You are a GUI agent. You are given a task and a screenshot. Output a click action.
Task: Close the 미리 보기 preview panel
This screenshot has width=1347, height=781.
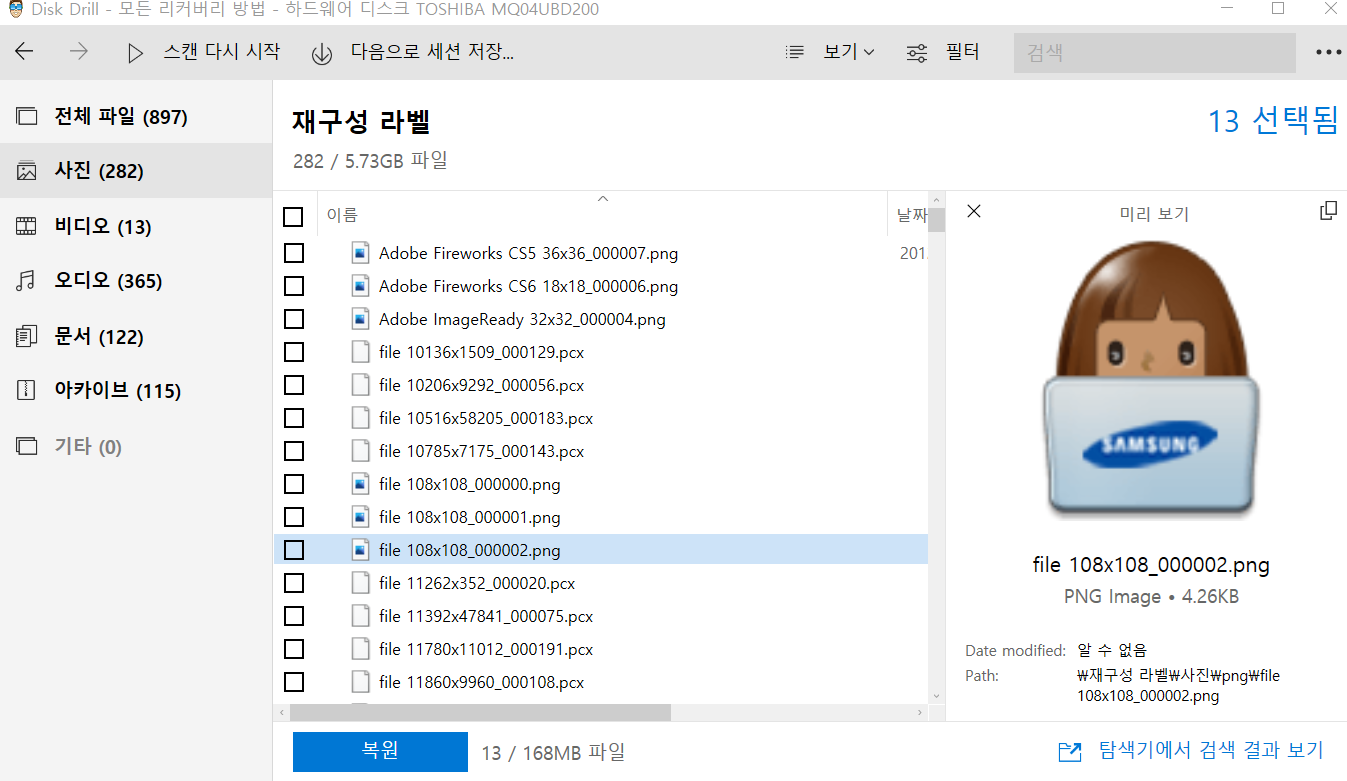coord(974,211)
